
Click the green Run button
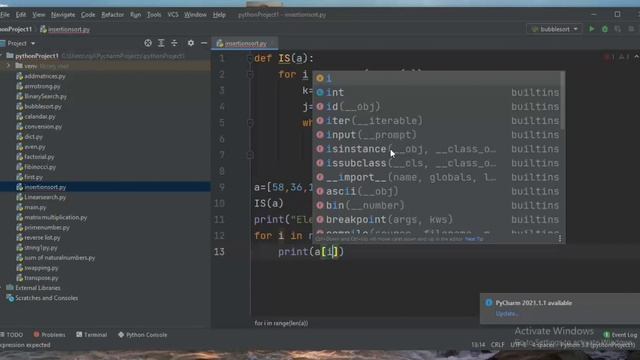point(591,29)
